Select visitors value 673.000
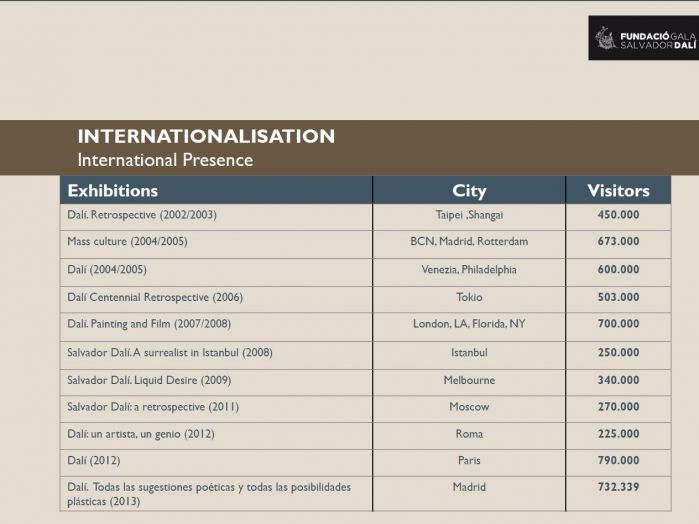Viewport: 699px width, 524px height. [618, 241]
